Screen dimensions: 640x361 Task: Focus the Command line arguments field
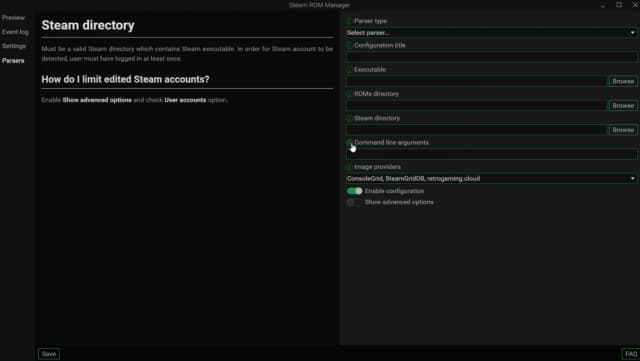pyautogui.click(x=491, y=154)
